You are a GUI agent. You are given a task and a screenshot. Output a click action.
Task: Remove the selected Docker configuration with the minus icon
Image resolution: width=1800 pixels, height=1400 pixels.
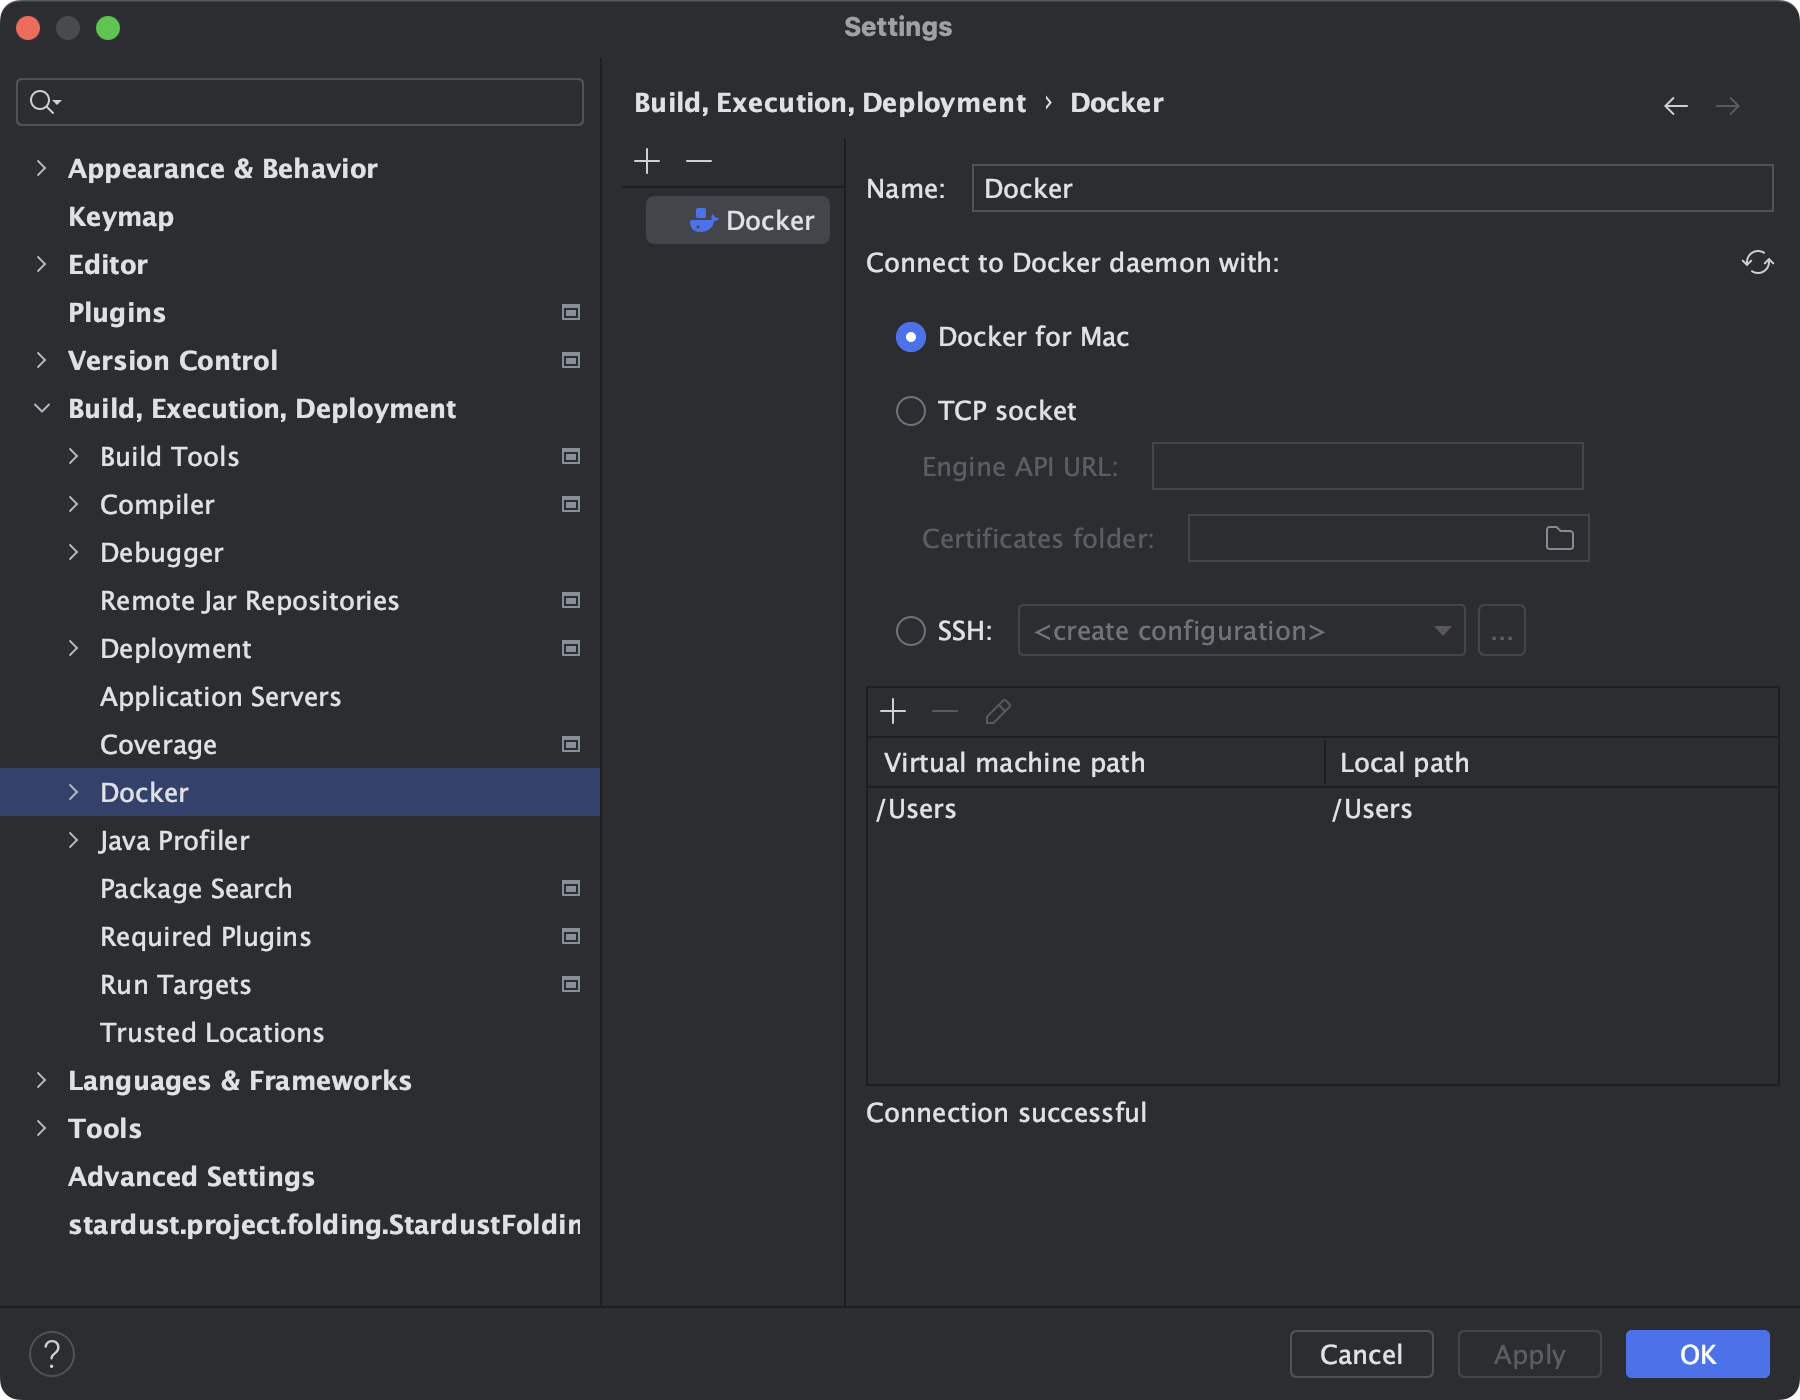(x=698, y=160)
